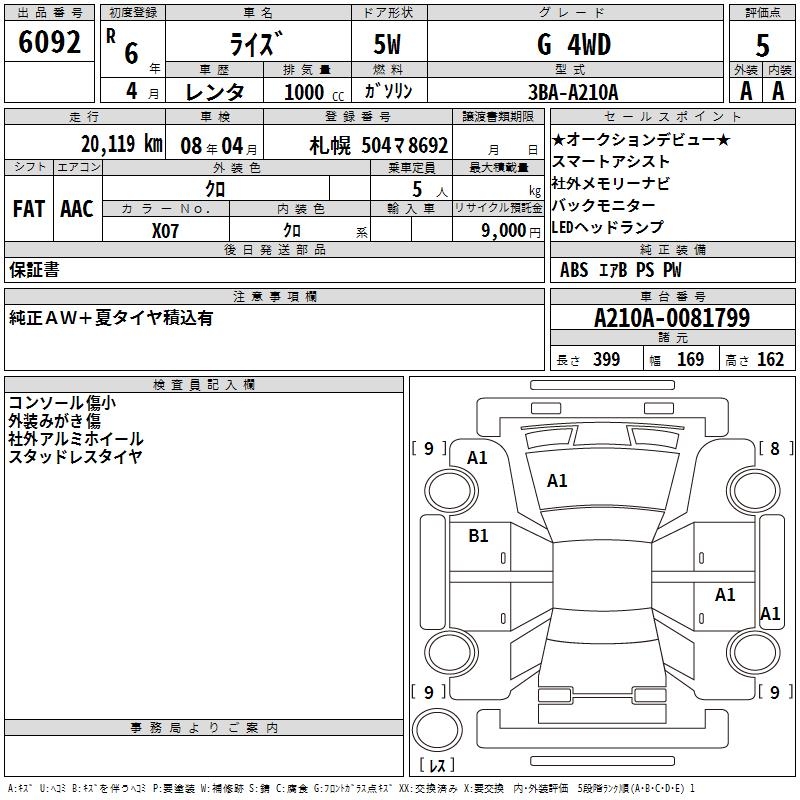The width and height of the screenshot is (800, 800).
Task: Select バックモニター line
Action: tap(604, 205)
